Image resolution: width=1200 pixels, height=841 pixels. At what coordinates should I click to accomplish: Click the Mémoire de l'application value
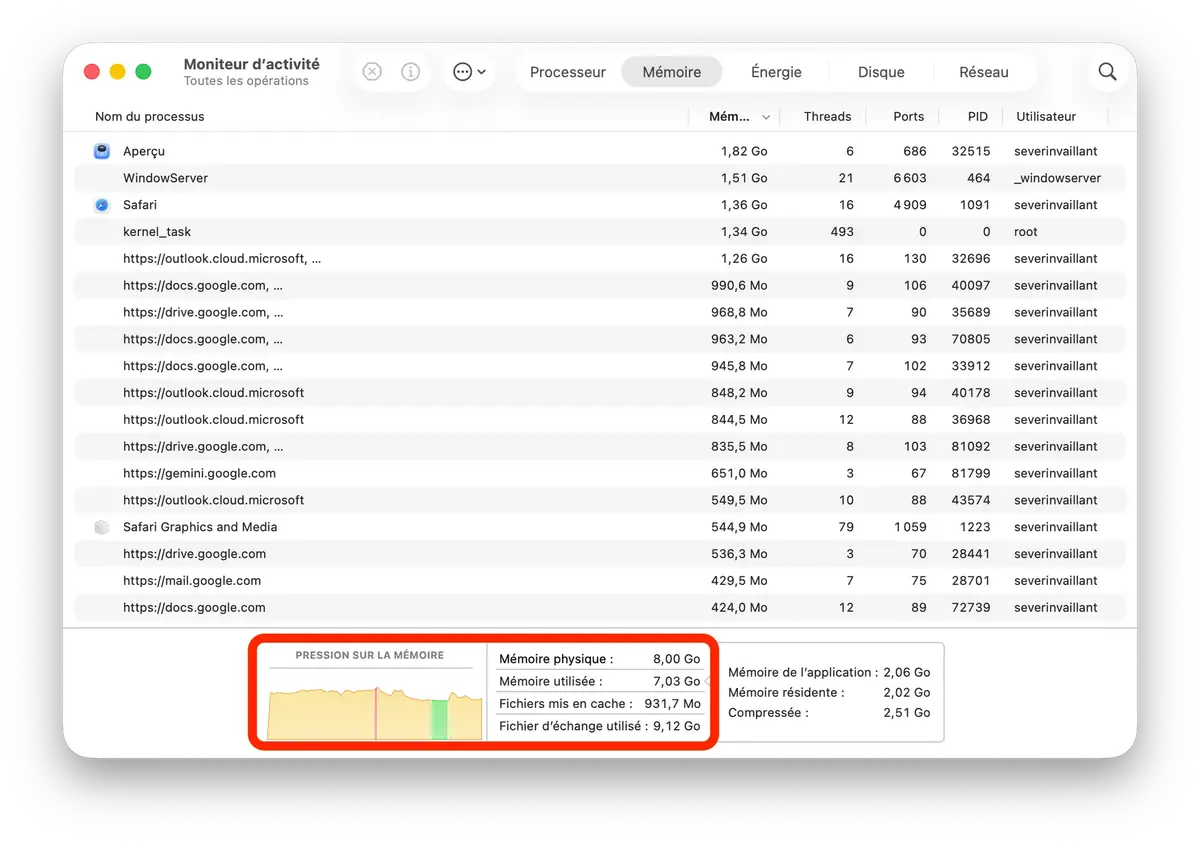906,673
